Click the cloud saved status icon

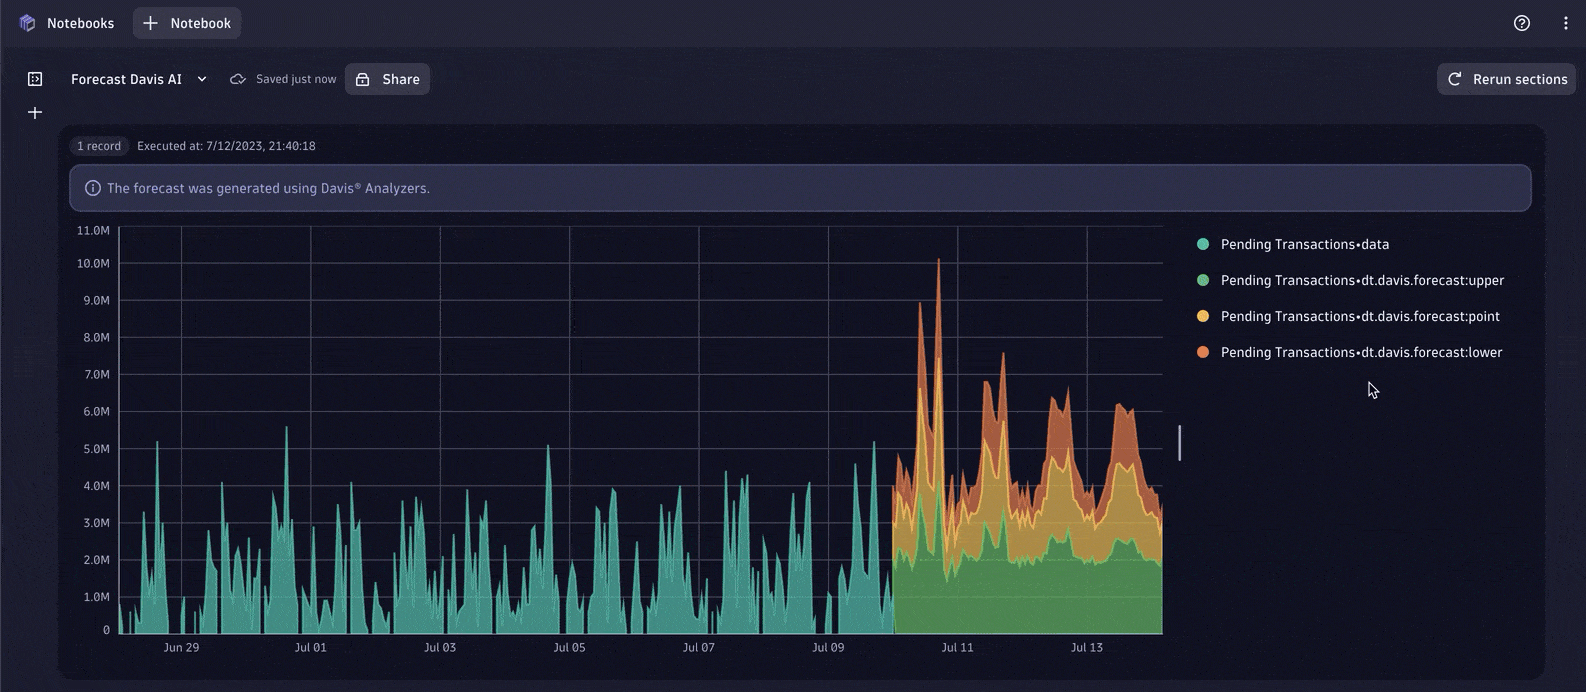tap(238, 79)
